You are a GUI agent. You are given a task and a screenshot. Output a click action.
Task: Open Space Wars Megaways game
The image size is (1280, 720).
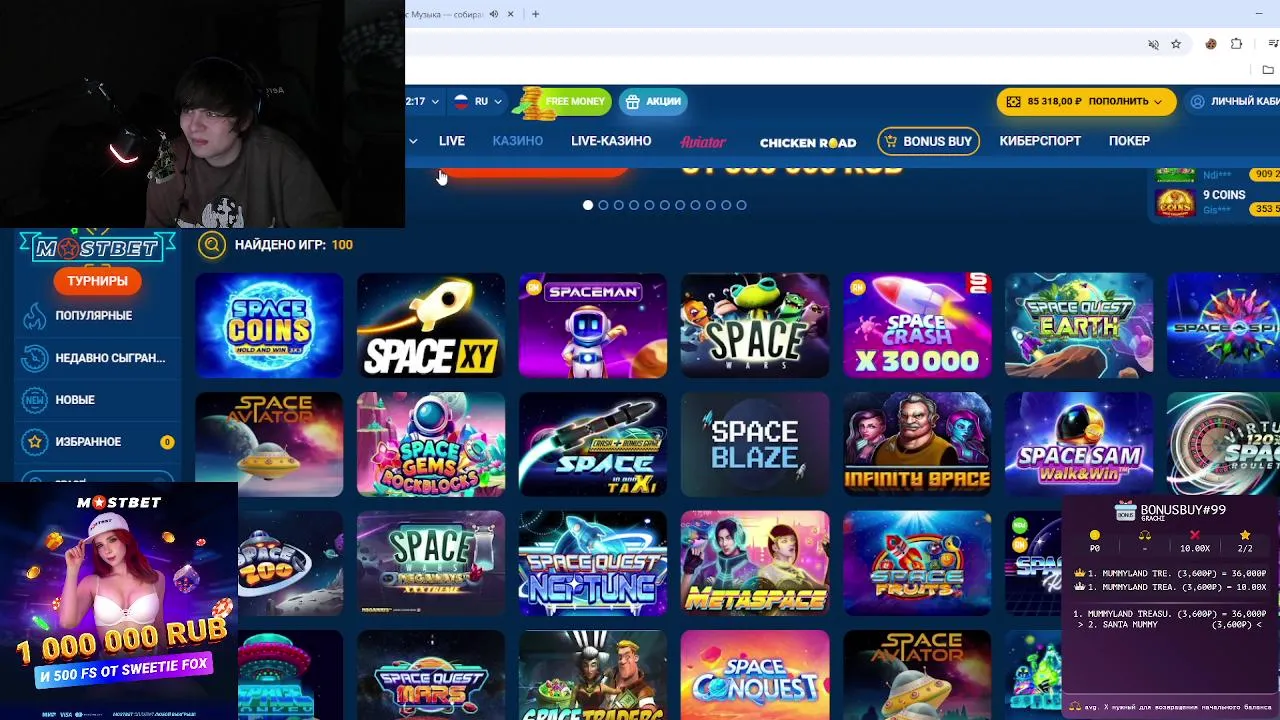(431, 564)
